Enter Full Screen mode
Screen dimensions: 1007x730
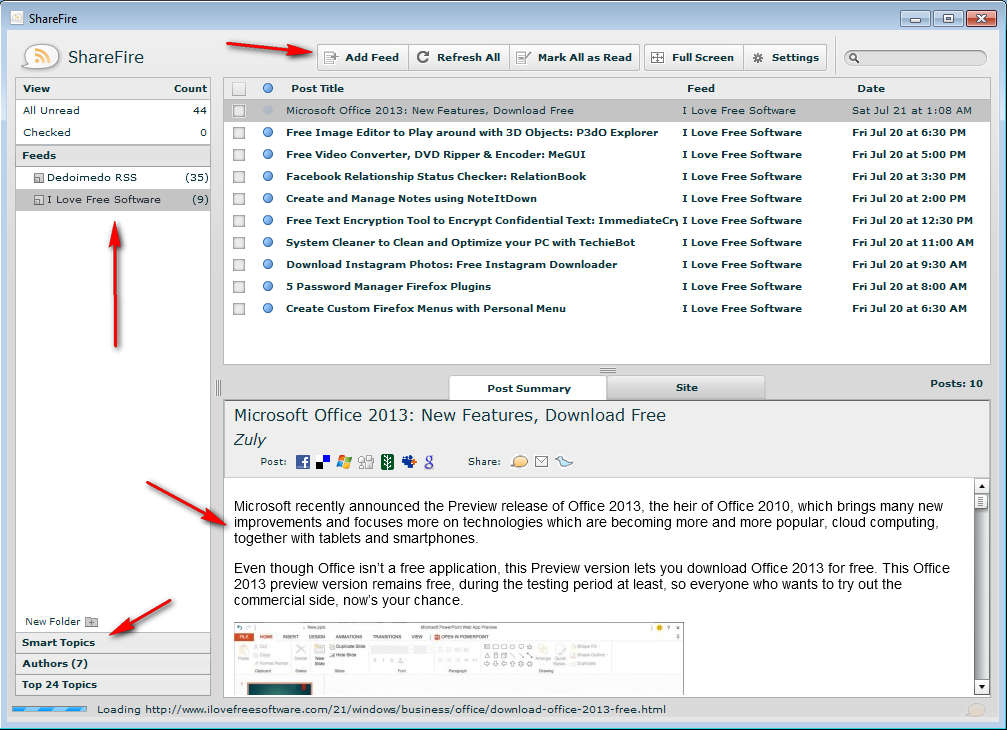click(x=694, y=58)
